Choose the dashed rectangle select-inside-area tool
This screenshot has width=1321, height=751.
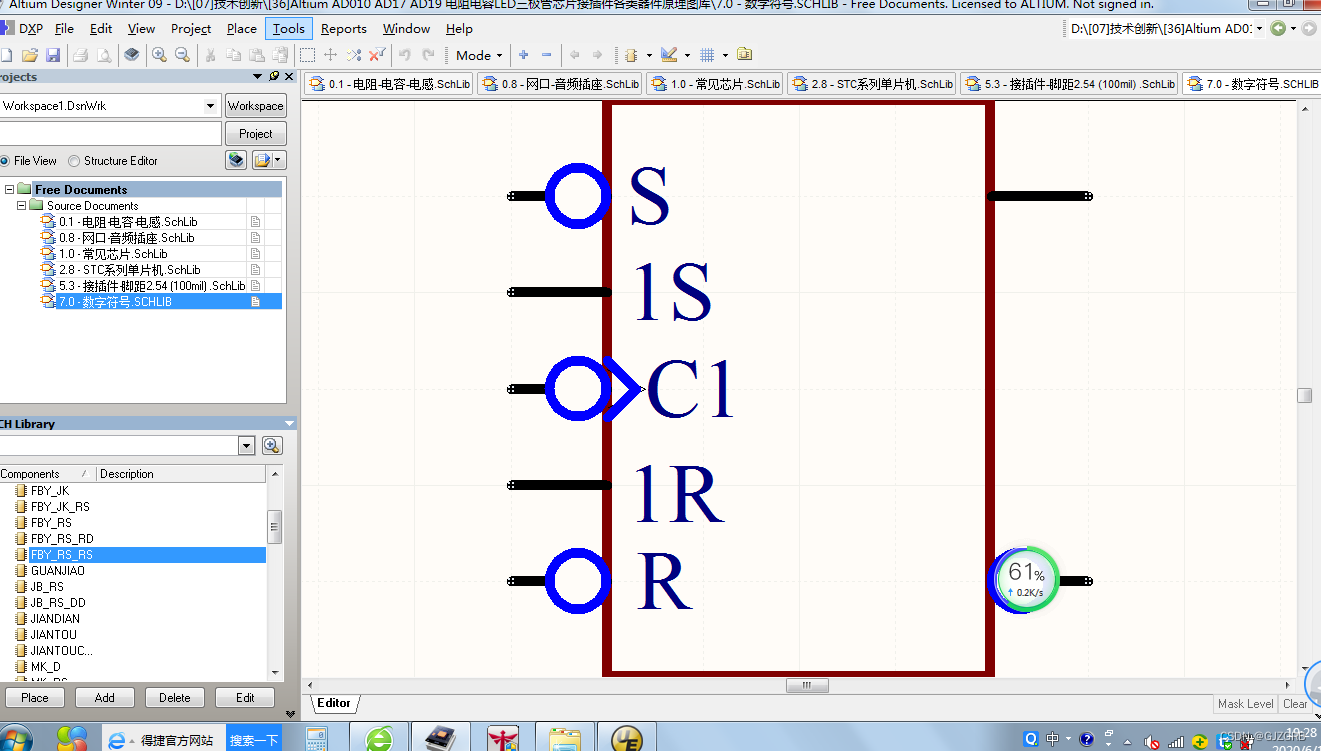tap(308, 55)
